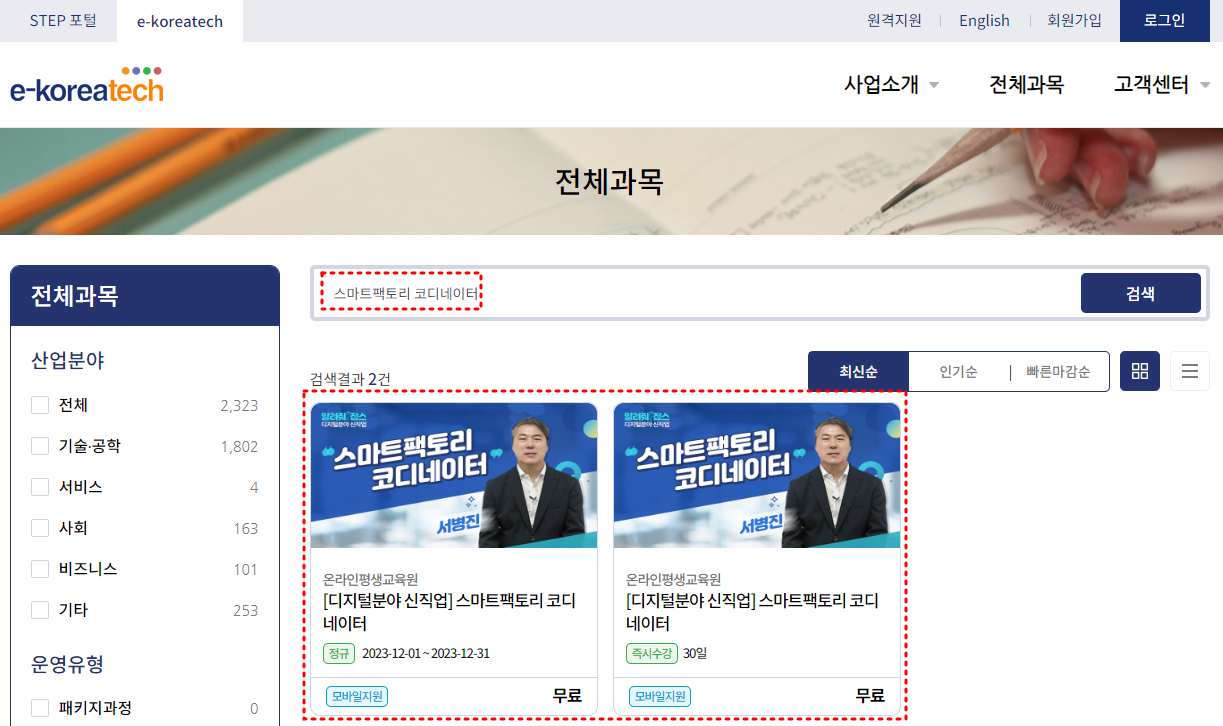
Task: Switch language to English
Action: [984, 20]
